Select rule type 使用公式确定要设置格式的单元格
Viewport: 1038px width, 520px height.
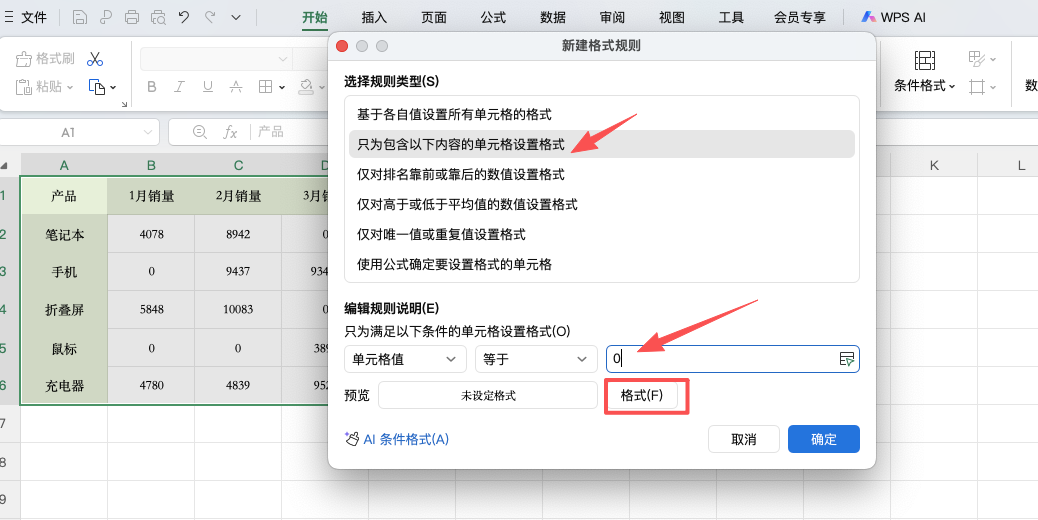[x=602, y=264]
